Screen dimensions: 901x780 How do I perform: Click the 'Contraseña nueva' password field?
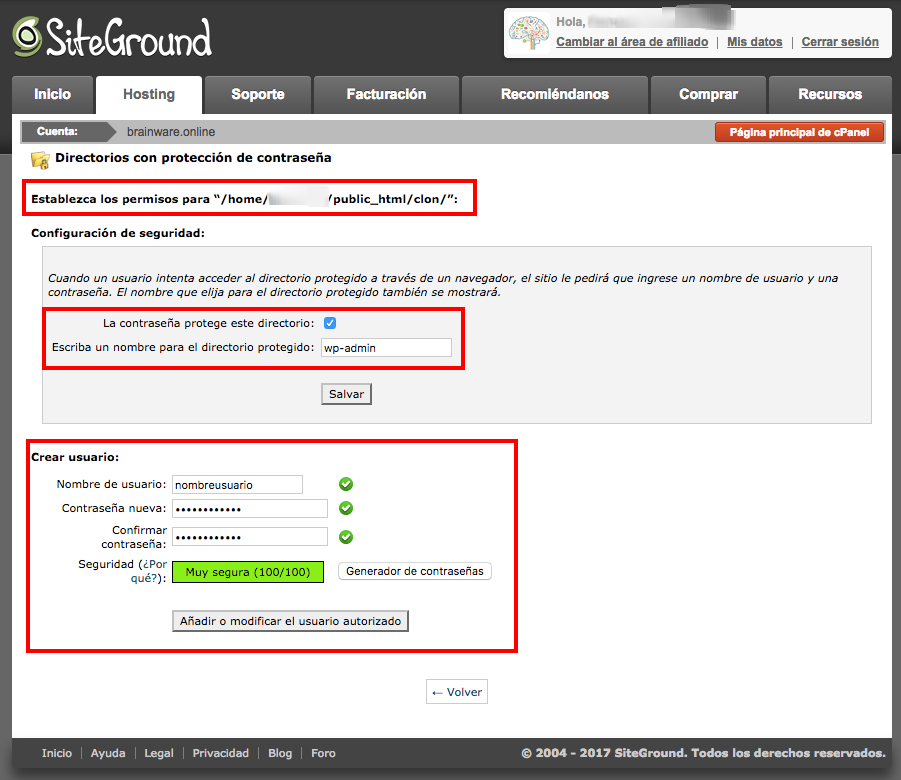[250, 509]
